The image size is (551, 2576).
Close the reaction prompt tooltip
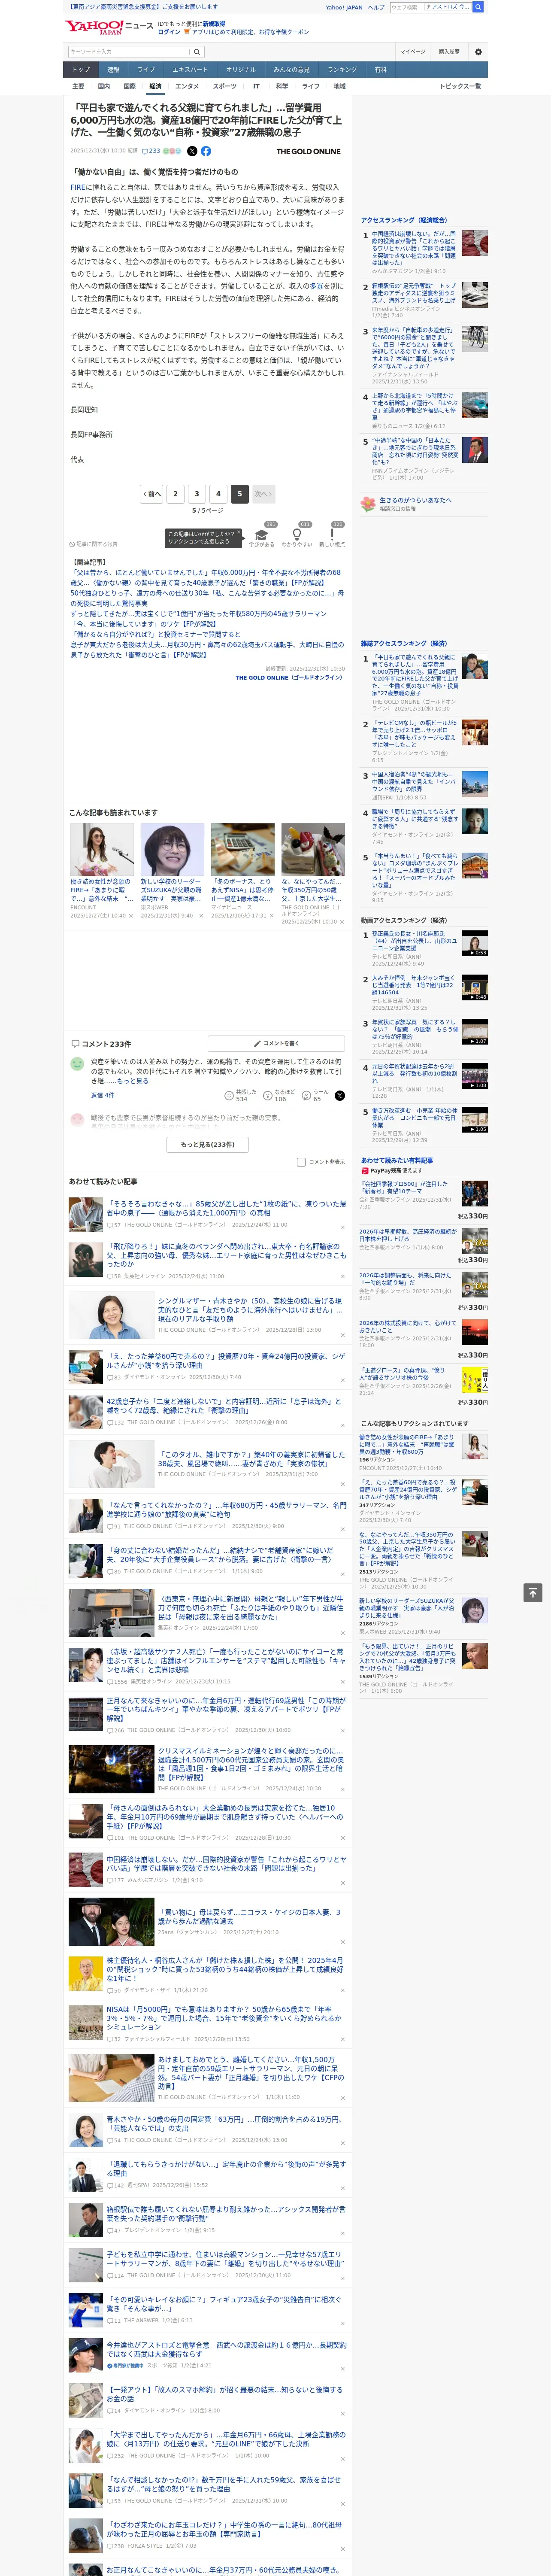(x=240, y=533)
